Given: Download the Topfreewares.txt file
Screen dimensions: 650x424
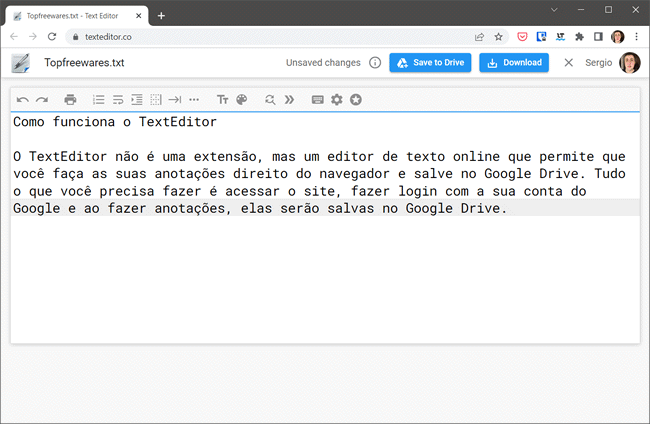Looking at the screenshot, I should 514,63.
